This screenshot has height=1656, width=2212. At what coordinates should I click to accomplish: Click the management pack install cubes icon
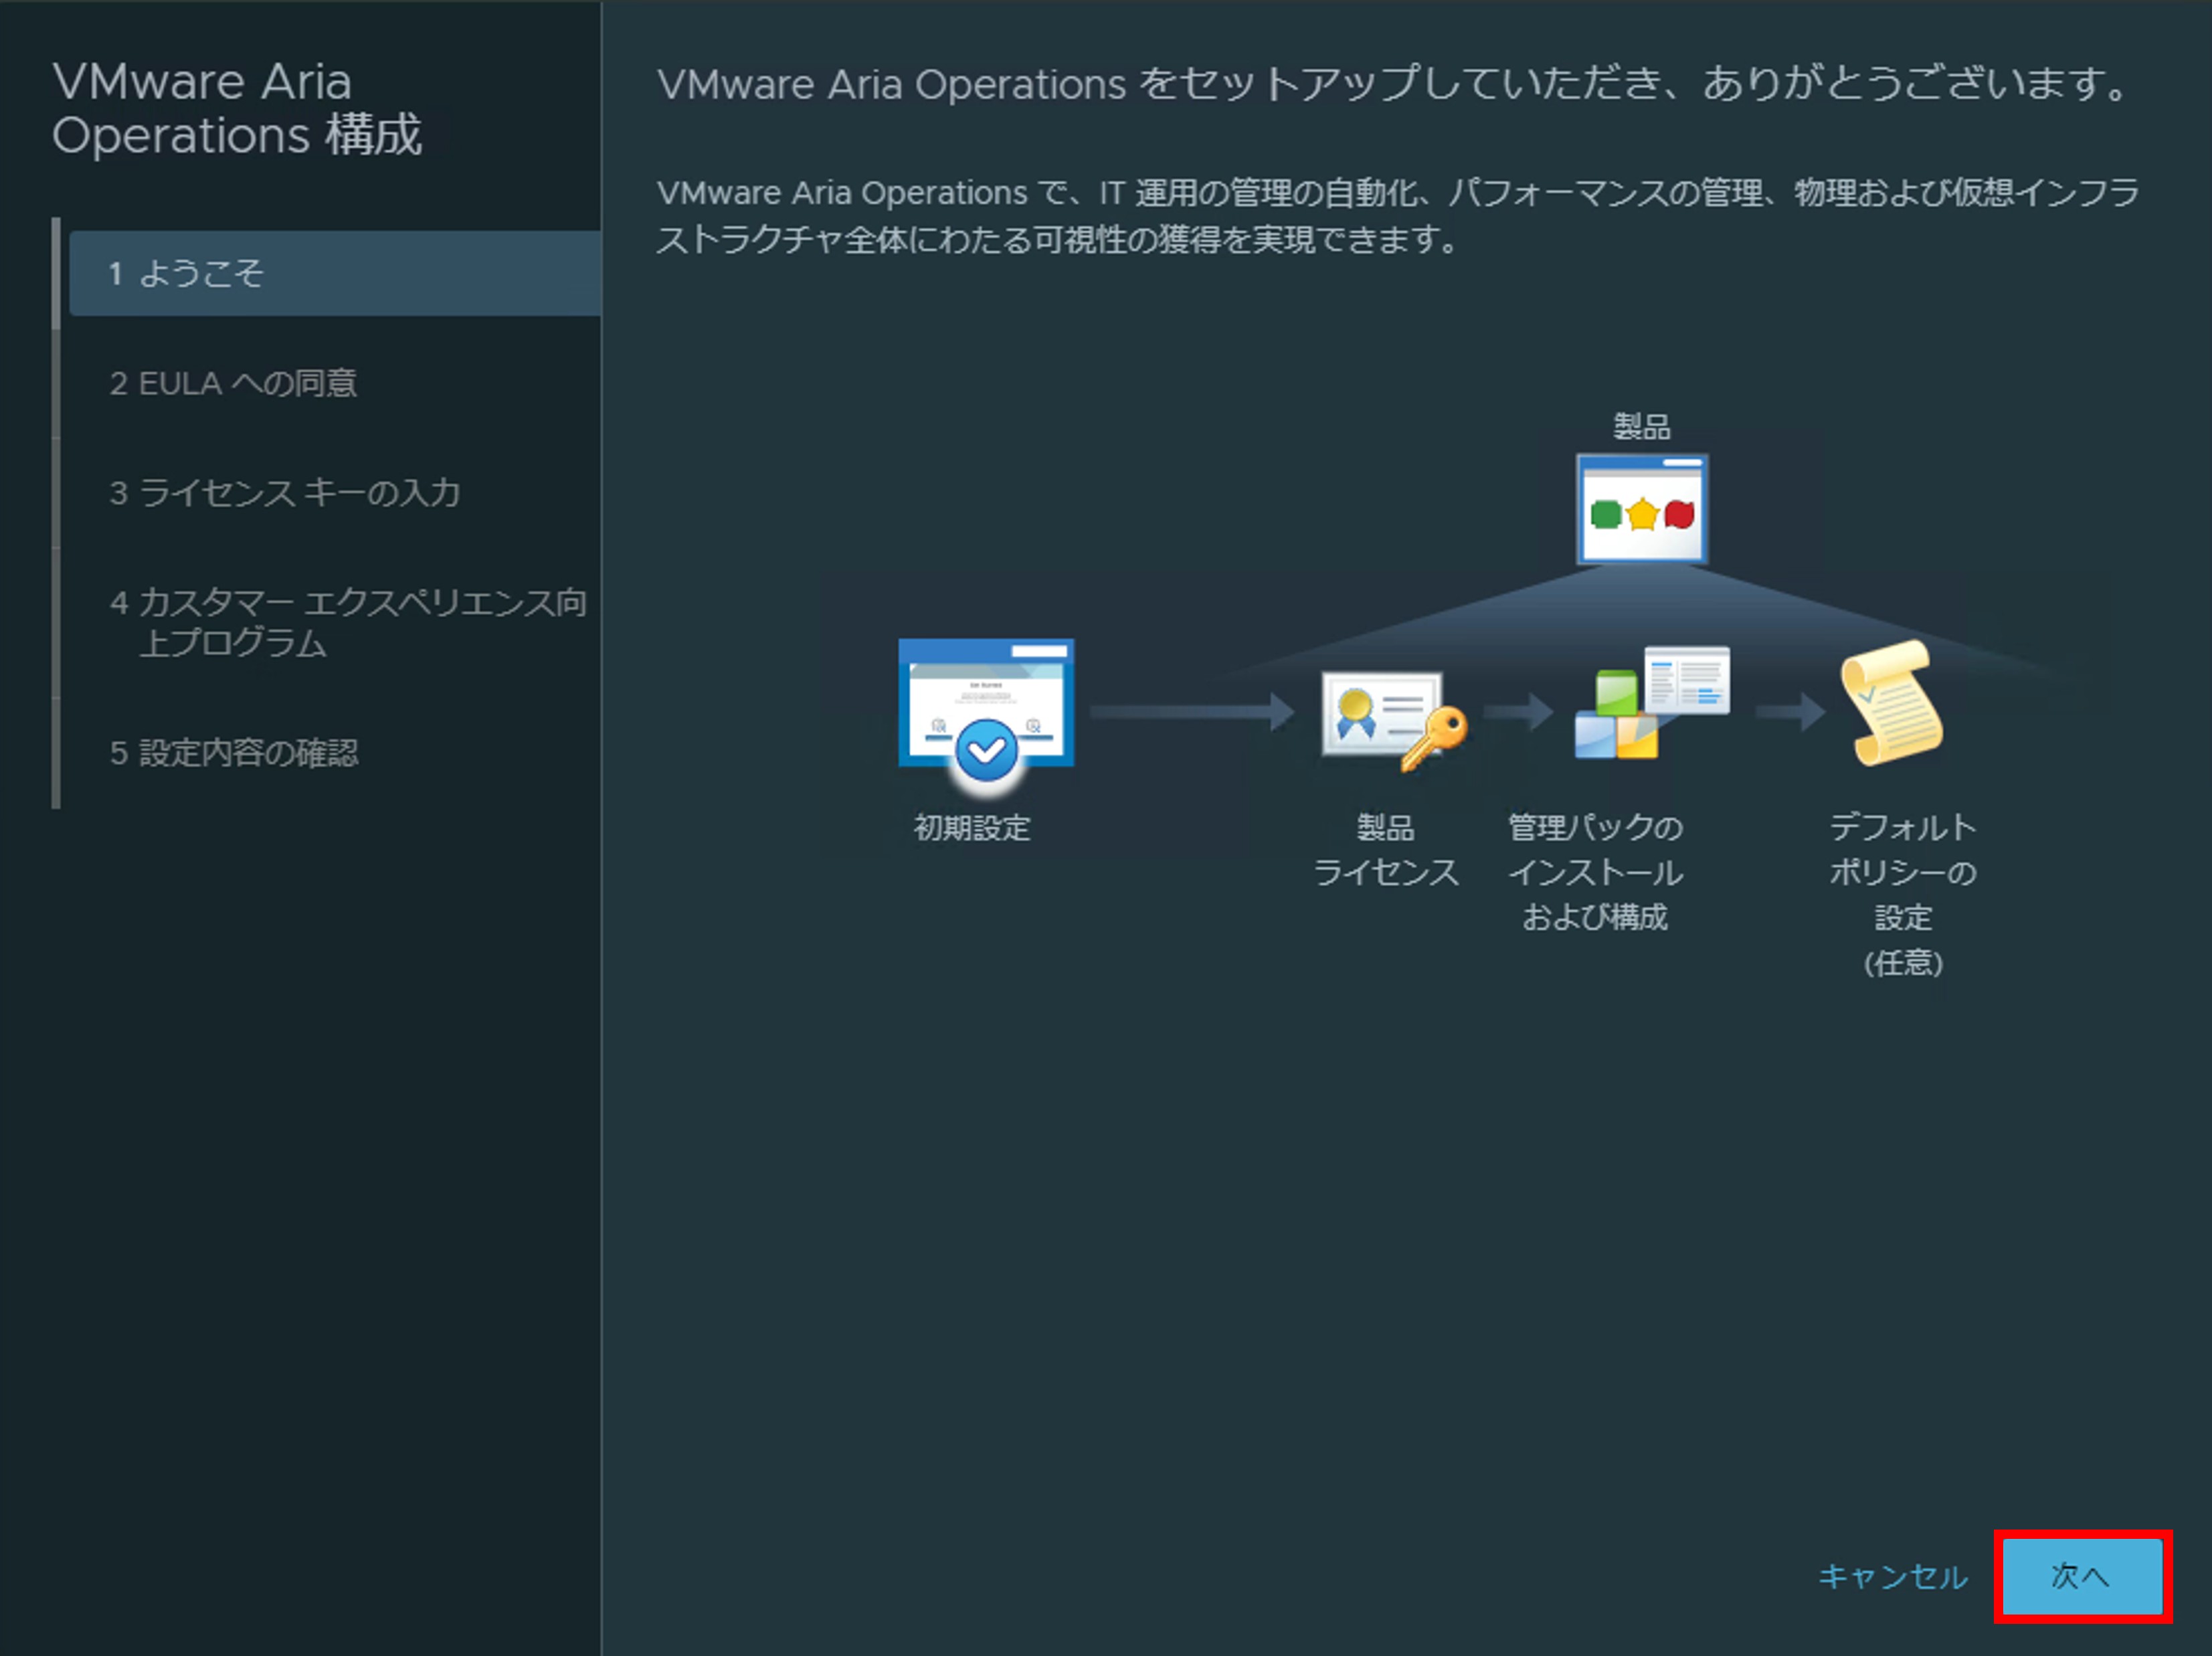[1651, 702]
